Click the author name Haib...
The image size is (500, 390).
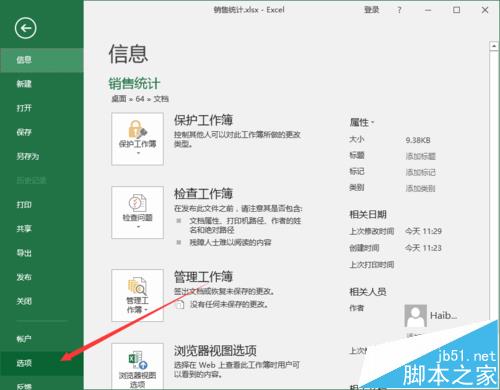pyautogui.click(x=443, y=315)
